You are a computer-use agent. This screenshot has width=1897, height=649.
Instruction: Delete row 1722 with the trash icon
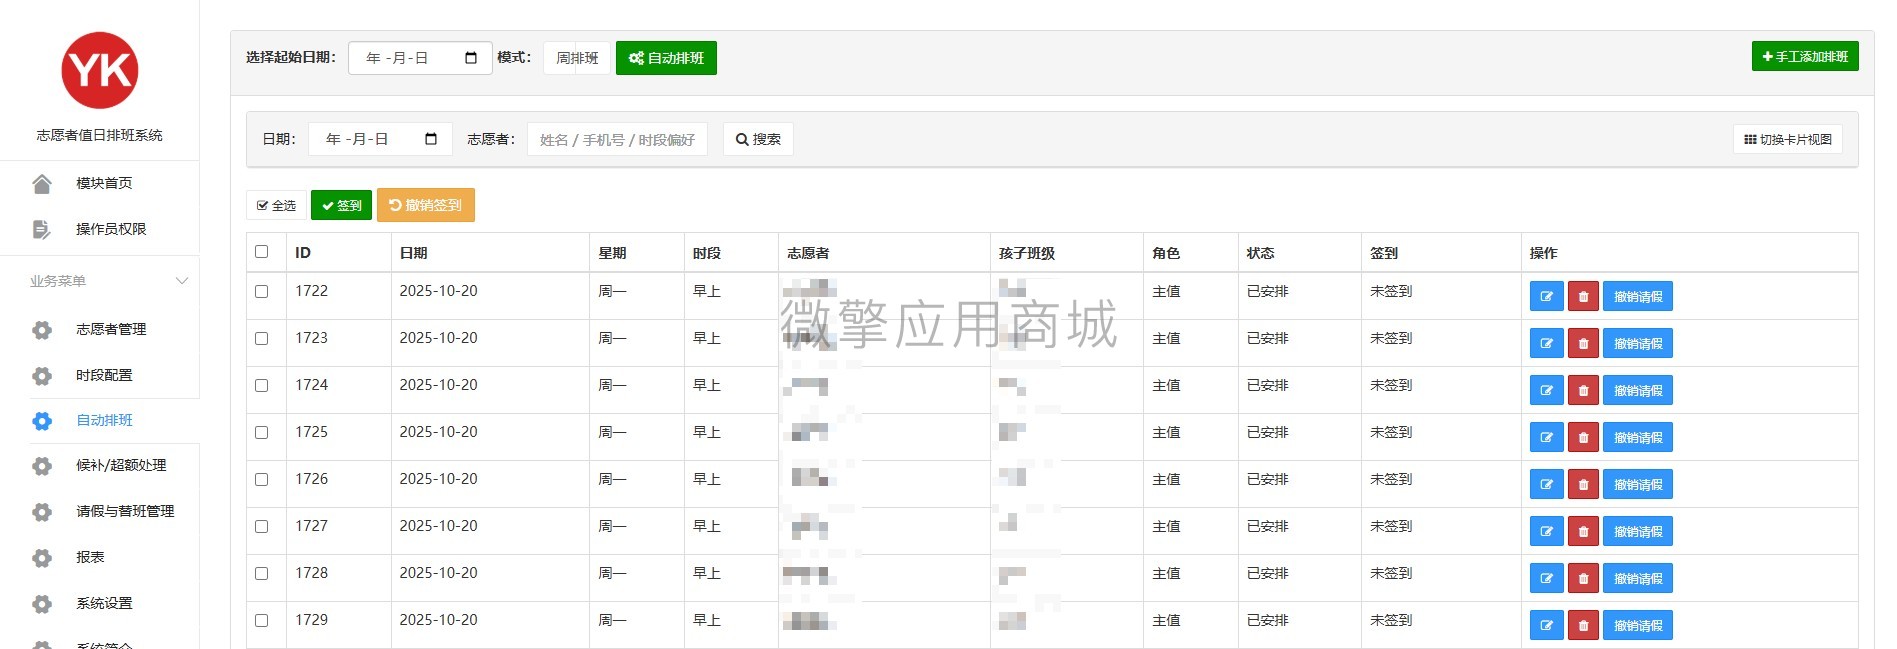click(x=1583, y=296)
